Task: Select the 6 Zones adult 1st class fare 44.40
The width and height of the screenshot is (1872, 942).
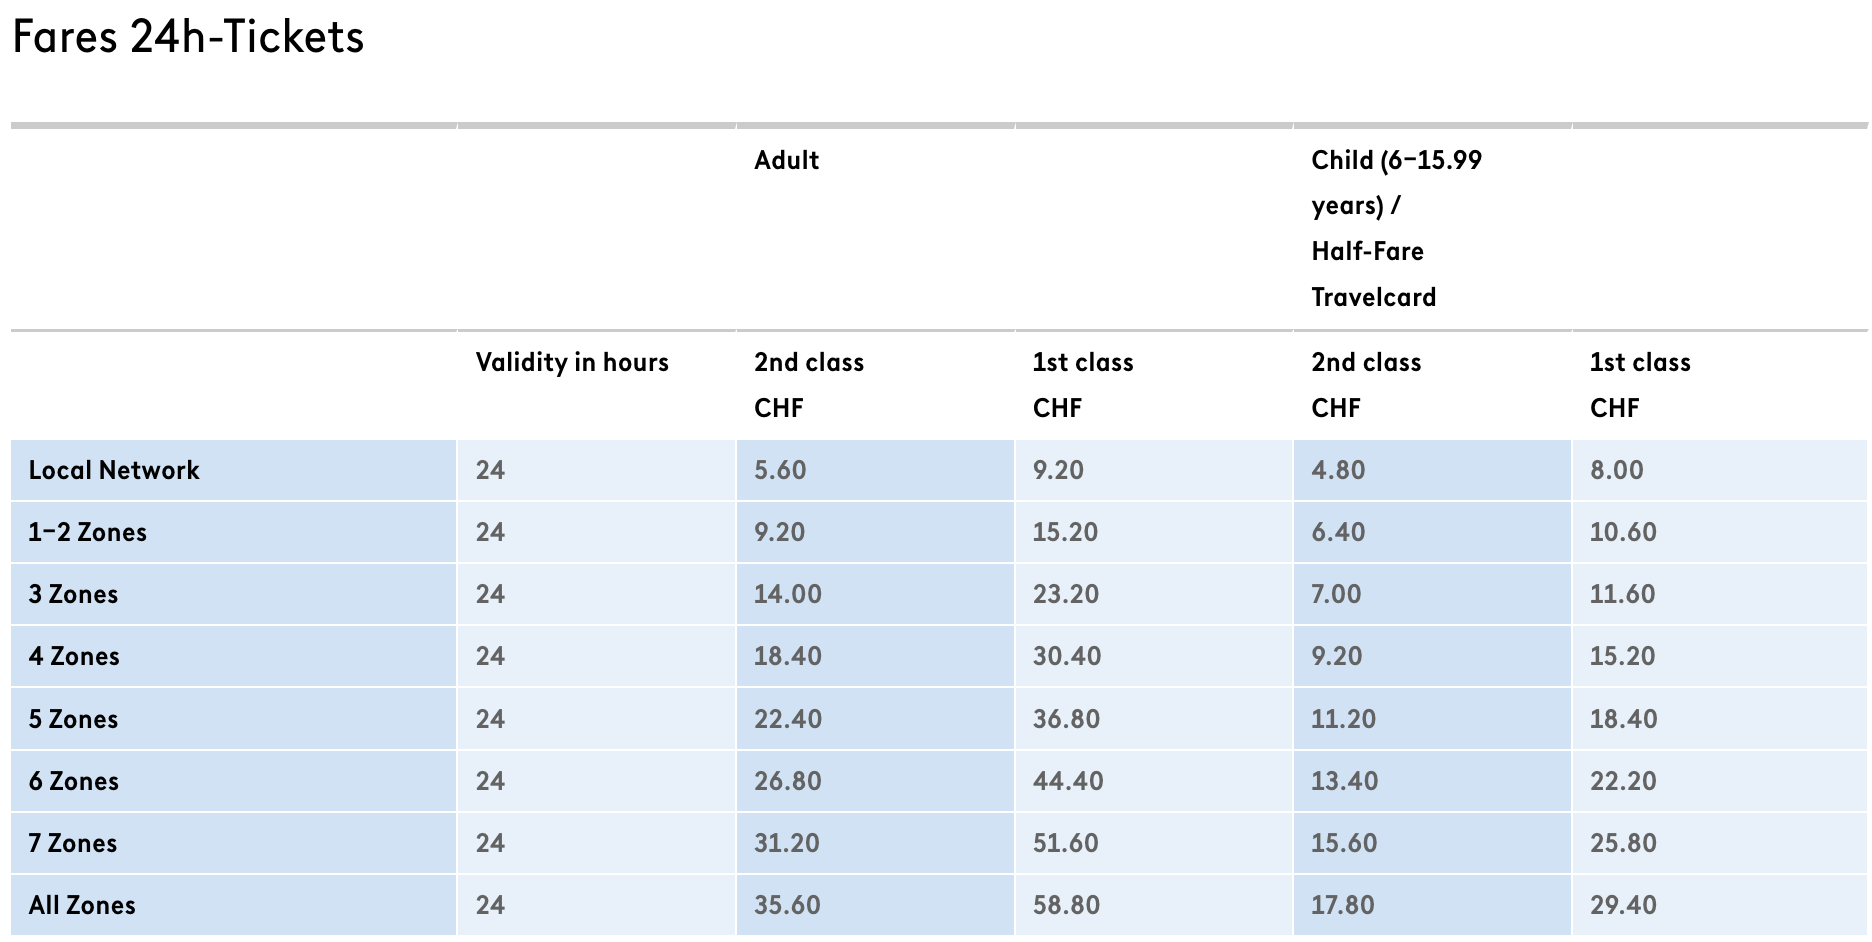Action: coord(1068,781)
